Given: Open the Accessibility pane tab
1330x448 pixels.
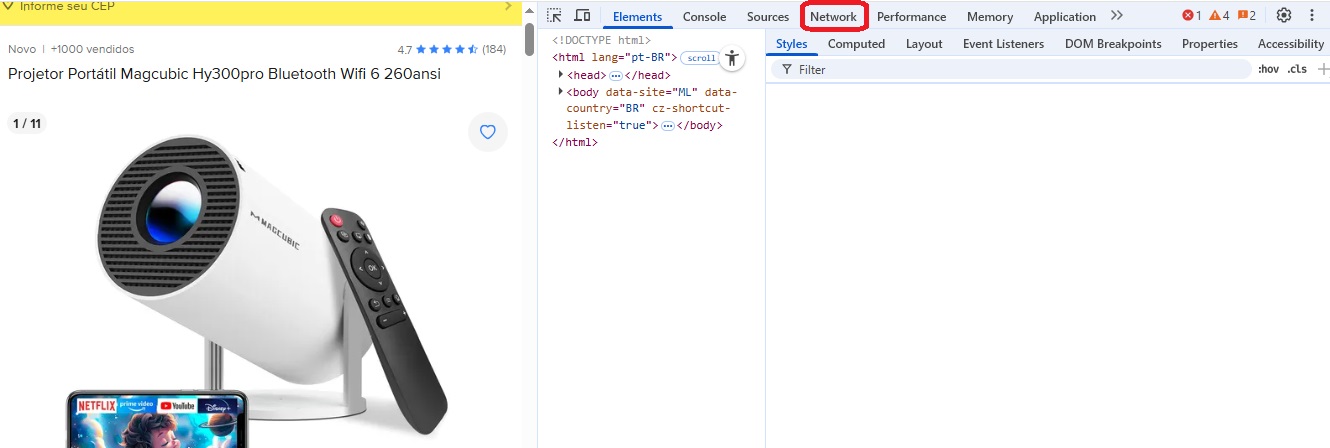Looking at the screenshot, I should click(1290, 44).
